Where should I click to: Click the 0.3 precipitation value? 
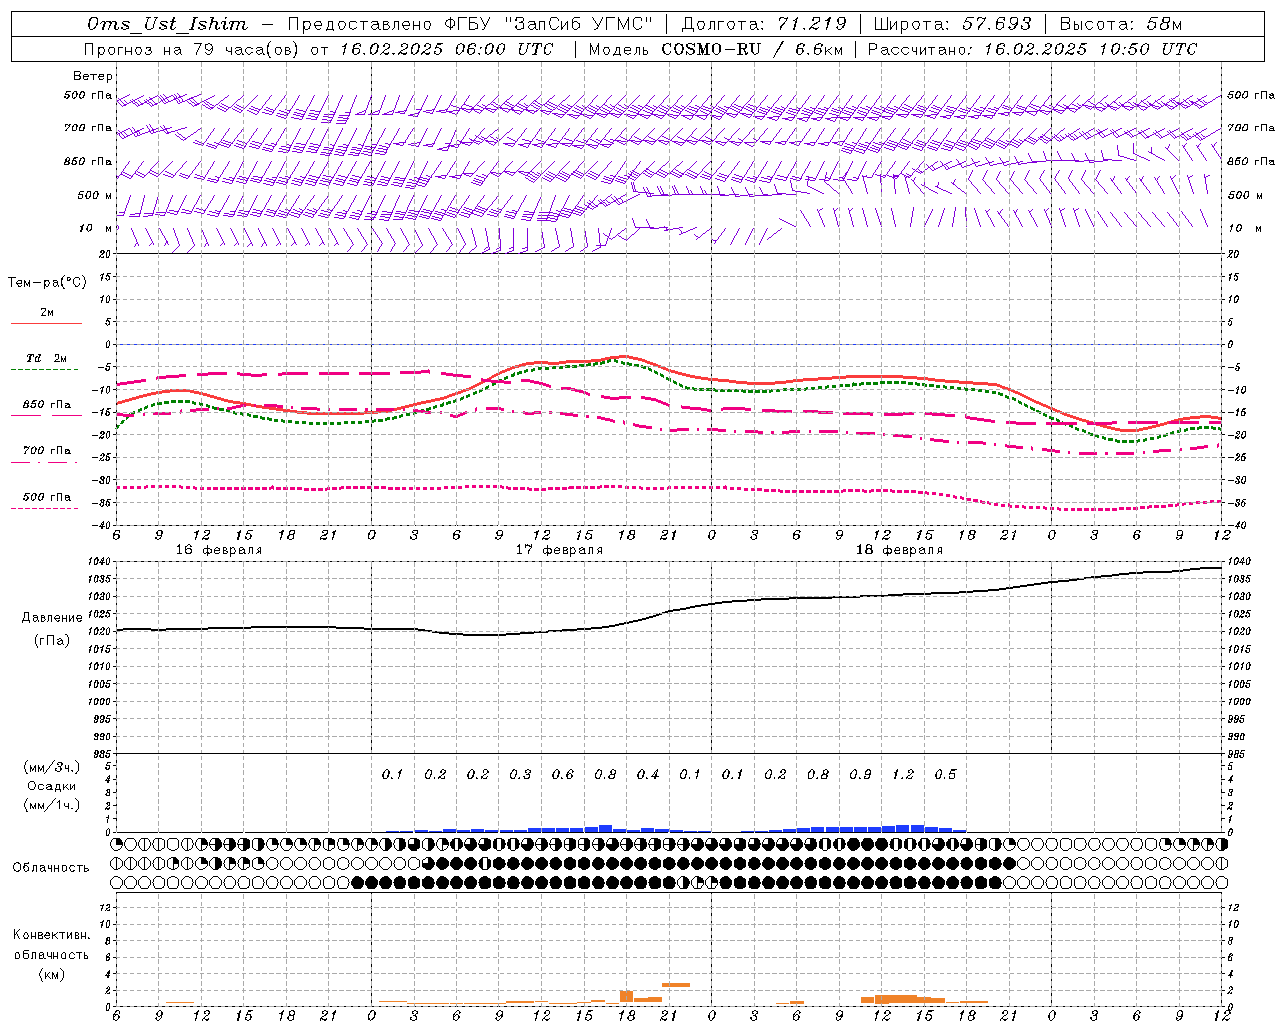click(x=520, y=775)
